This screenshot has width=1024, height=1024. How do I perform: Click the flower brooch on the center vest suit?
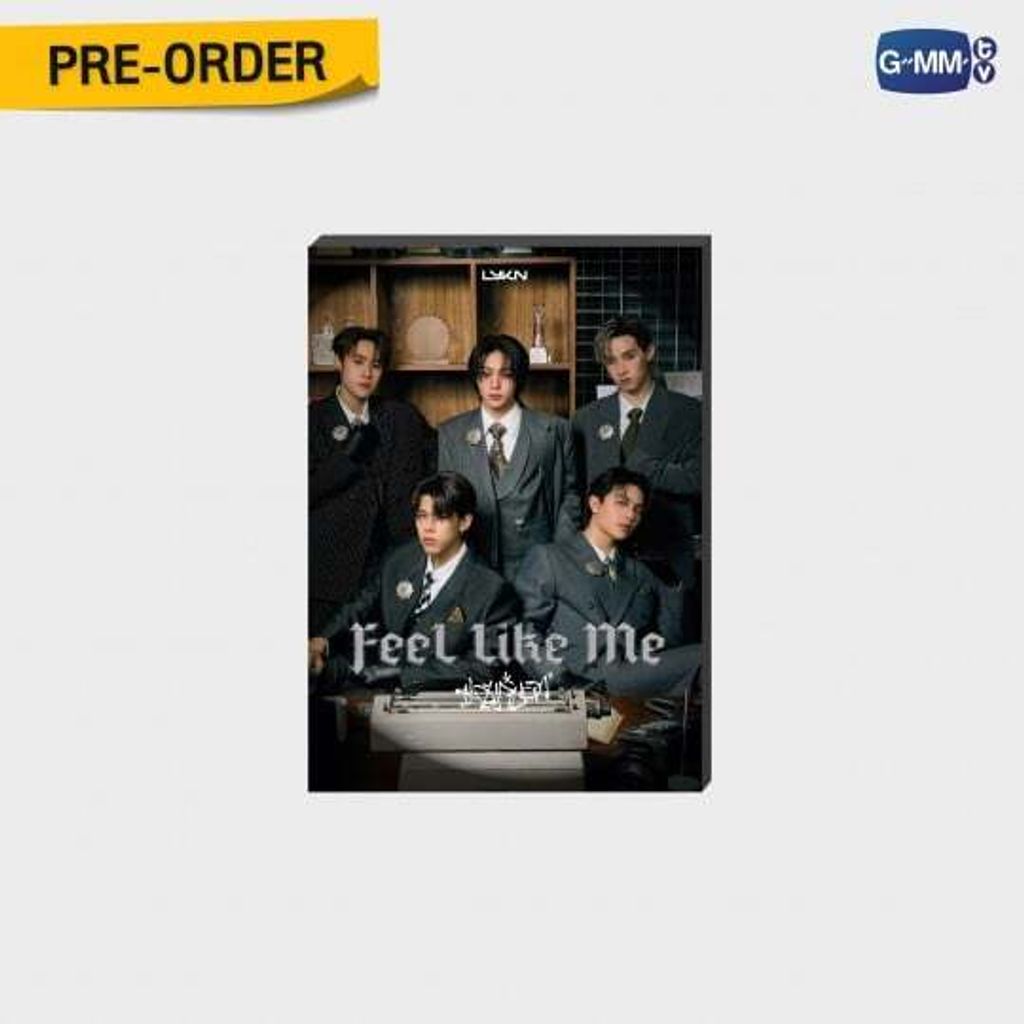[x=475, y=436]
